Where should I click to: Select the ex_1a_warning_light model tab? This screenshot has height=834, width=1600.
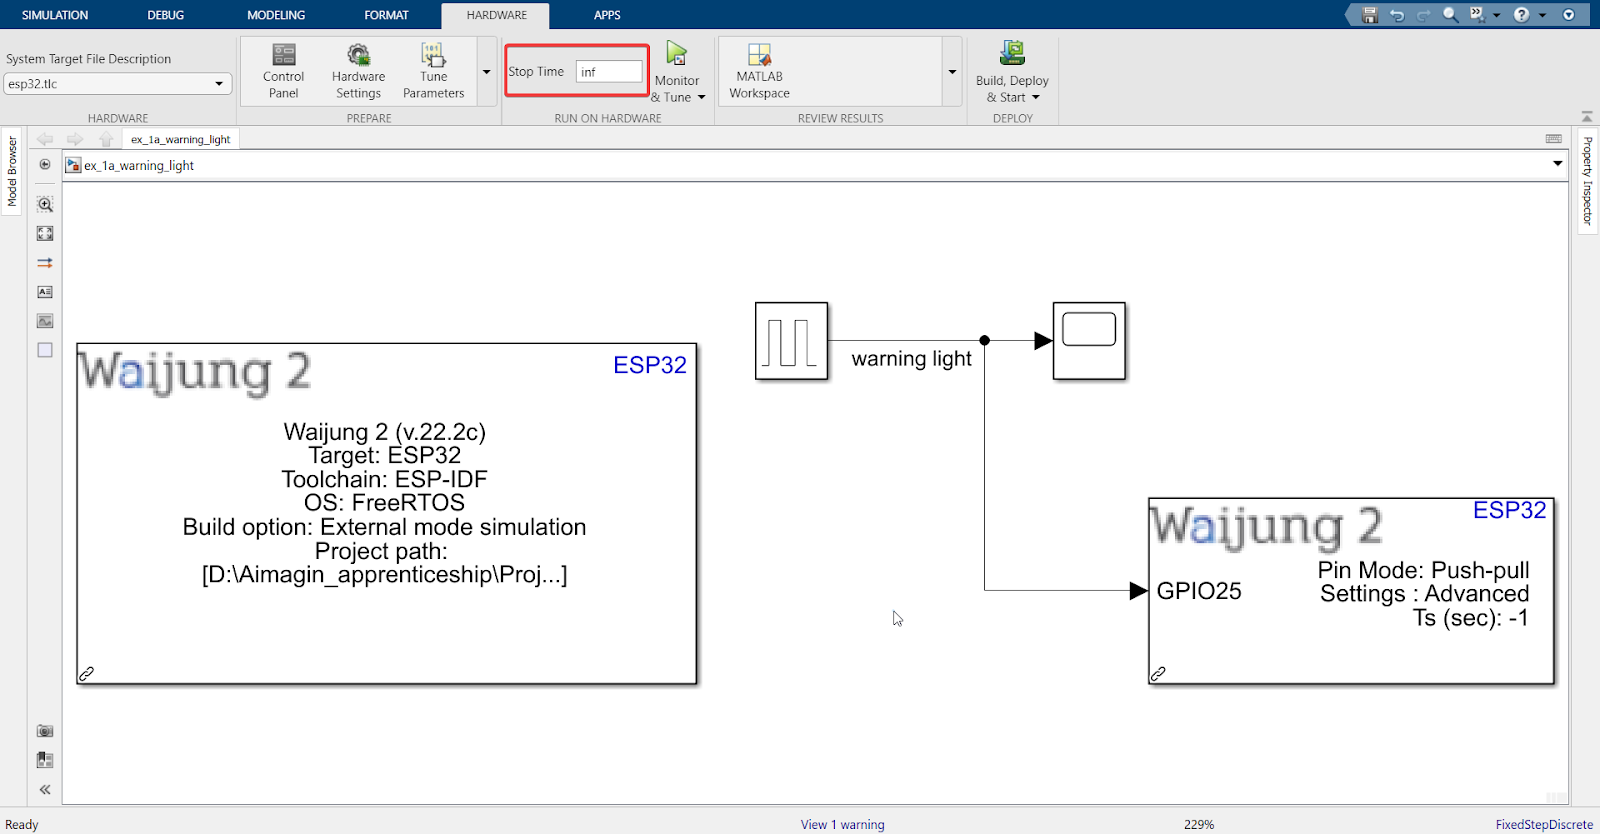[x=180, y=139]
